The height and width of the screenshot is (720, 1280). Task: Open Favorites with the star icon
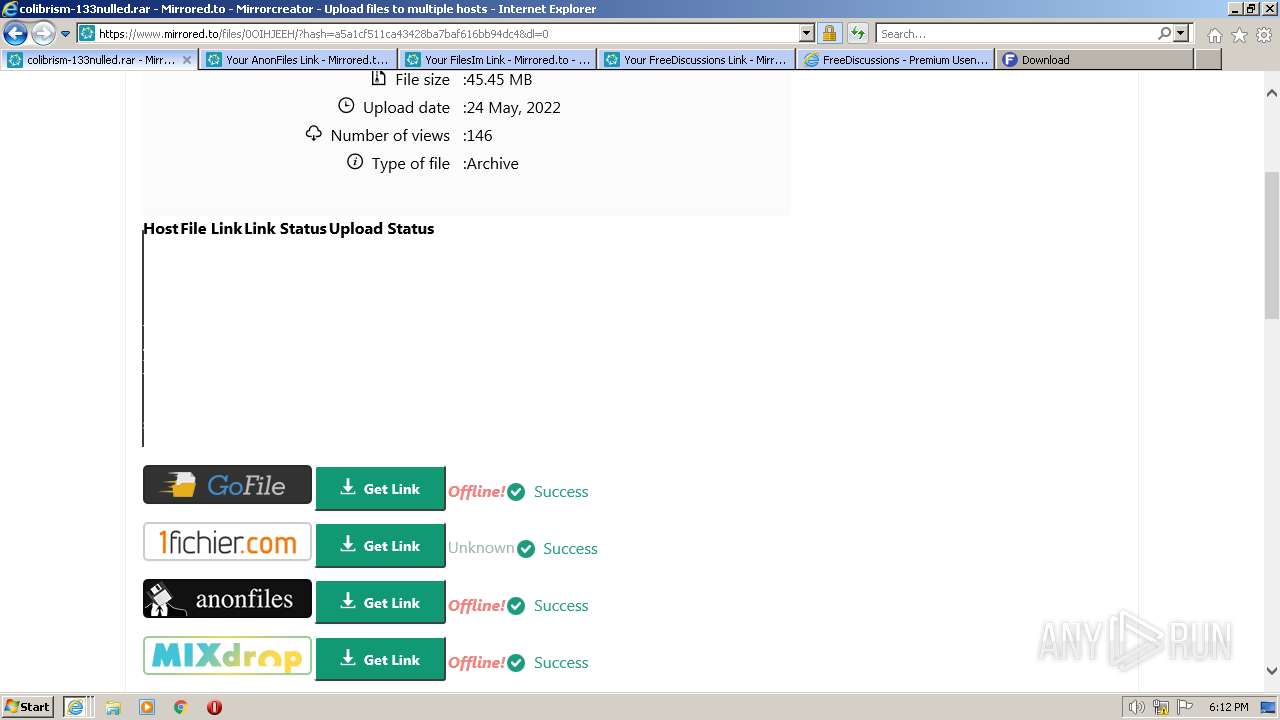(1239, 35)
